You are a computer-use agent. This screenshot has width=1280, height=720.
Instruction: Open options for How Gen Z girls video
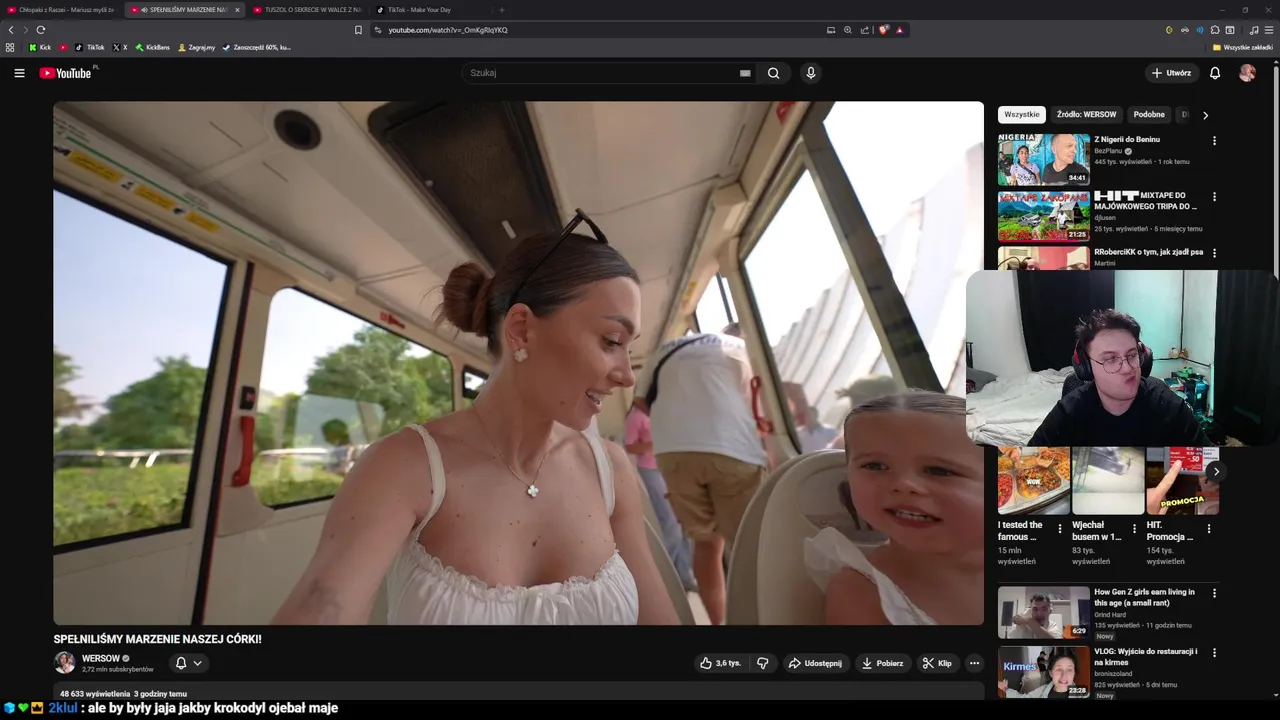(x=1215, y=593)
